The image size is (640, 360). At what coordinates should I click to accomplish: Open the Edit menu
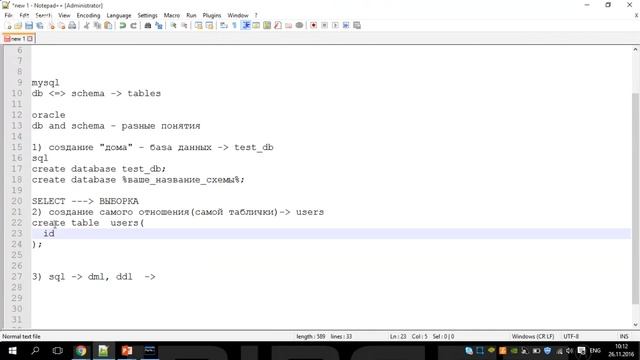[x=24, y=15]
